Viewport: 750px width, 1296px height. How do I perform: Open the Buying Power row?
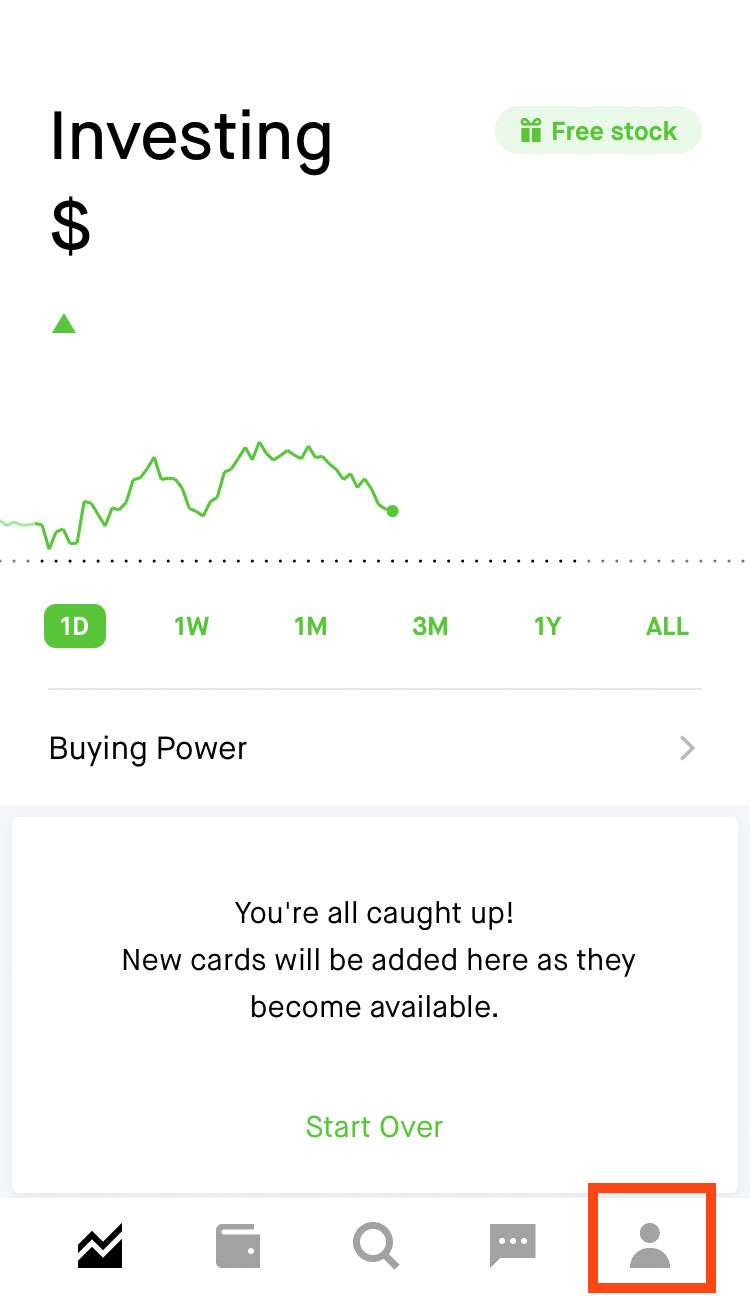tap(148, 748)
